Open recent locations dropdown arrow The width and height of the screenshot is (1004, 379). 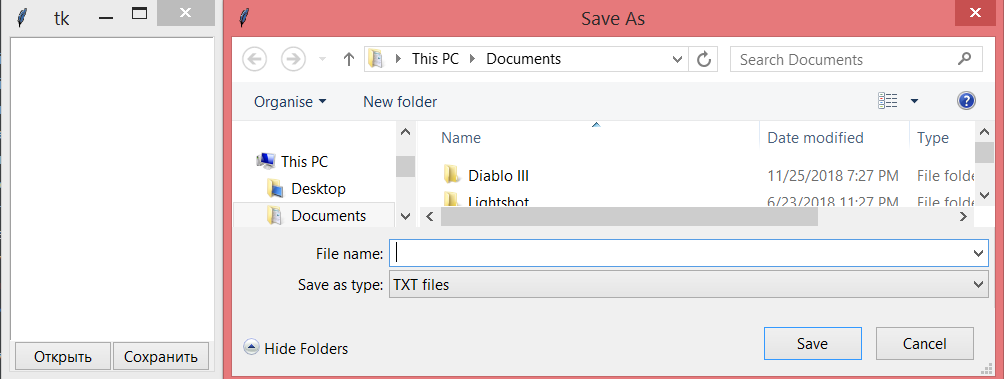click(323, 60)
